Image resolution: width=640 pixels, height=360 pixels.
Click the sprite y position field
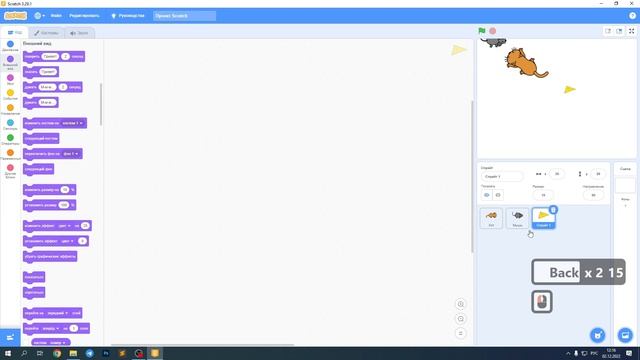pyautogui.click(x=598, y=174)
